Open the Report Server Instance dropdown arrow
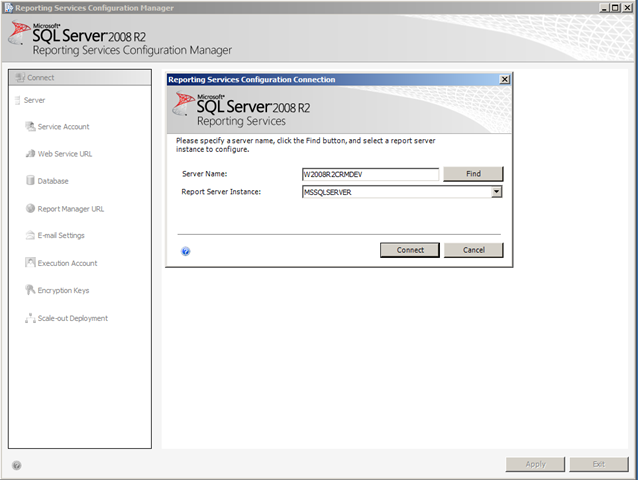This screenshot has width=638, height=480. (x=496, y=192)
